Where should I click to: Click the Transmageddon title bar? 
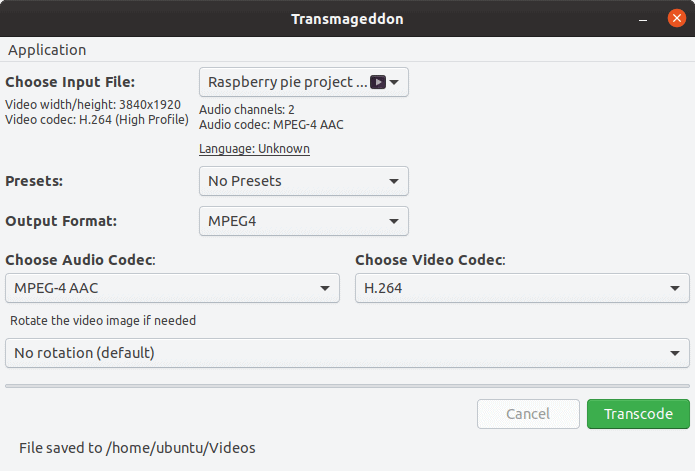coord(347,19)
